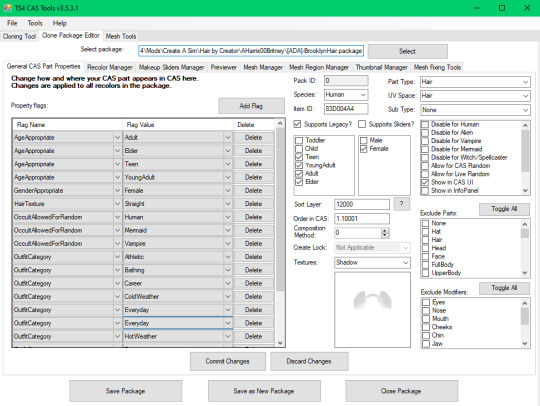Open the Previewer tab
The width and height of the screenshot is (540, 406).
pyautogui.click(x=224, y=67)
